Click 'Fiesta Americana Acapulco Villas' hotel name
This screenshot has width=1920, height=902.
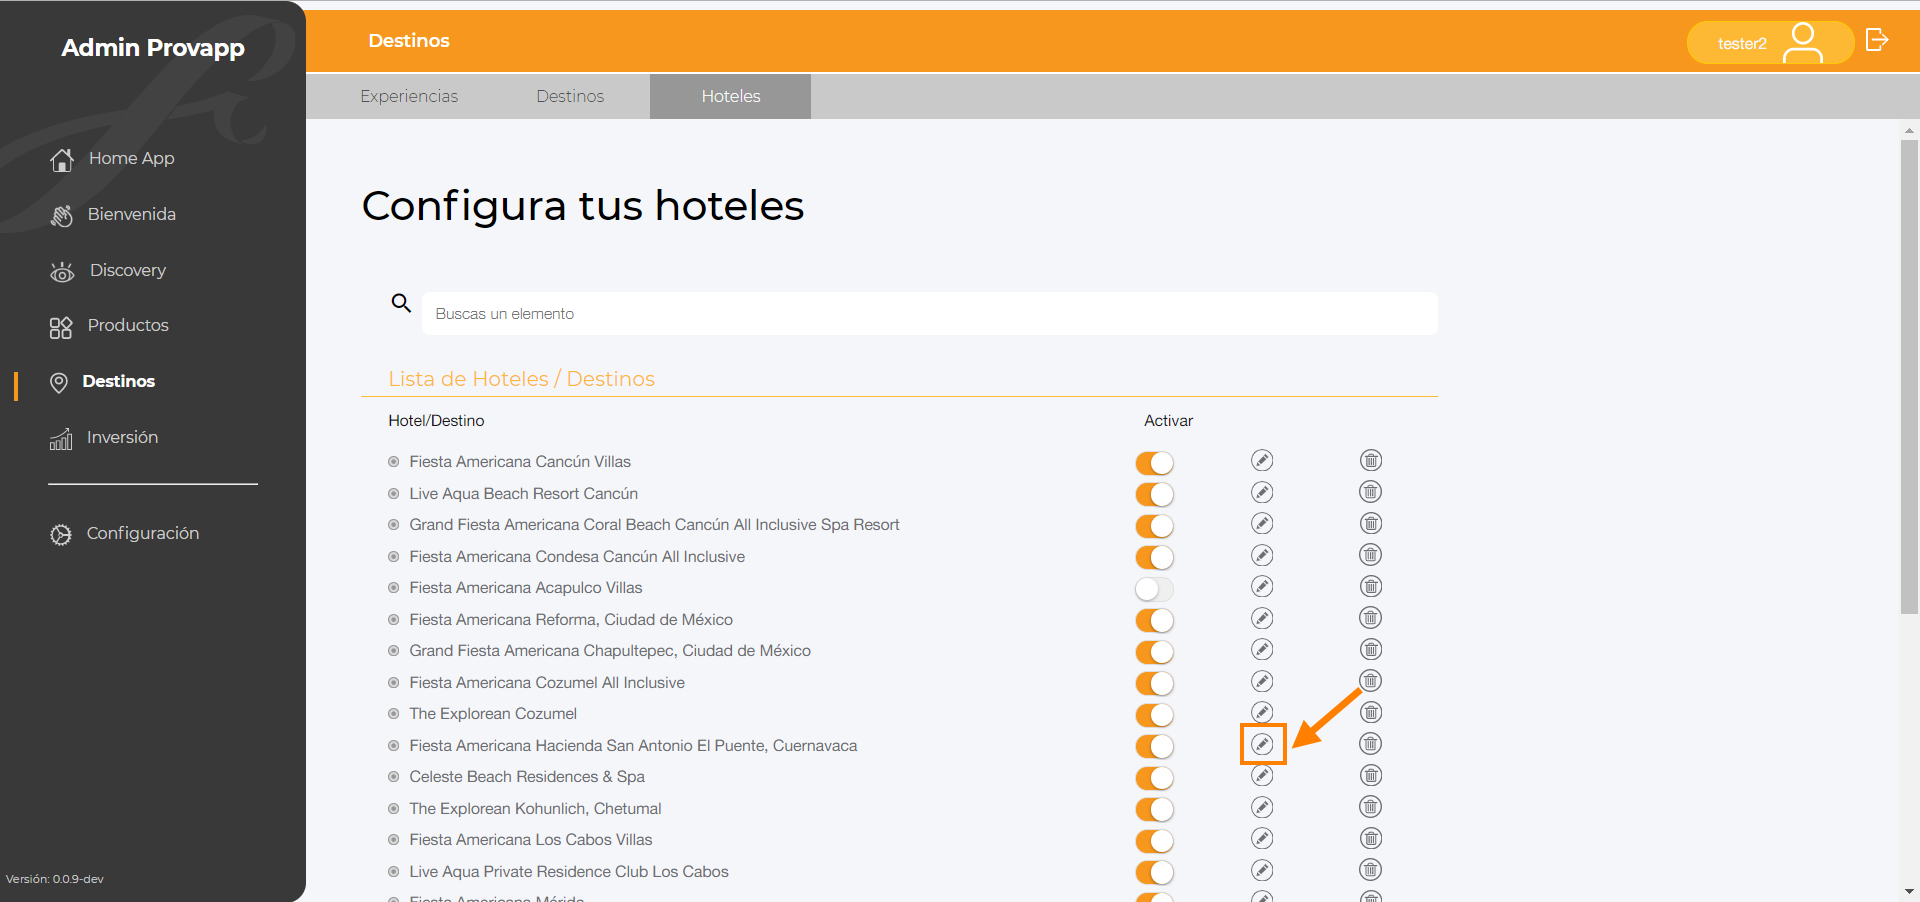[x=526, y=588]
